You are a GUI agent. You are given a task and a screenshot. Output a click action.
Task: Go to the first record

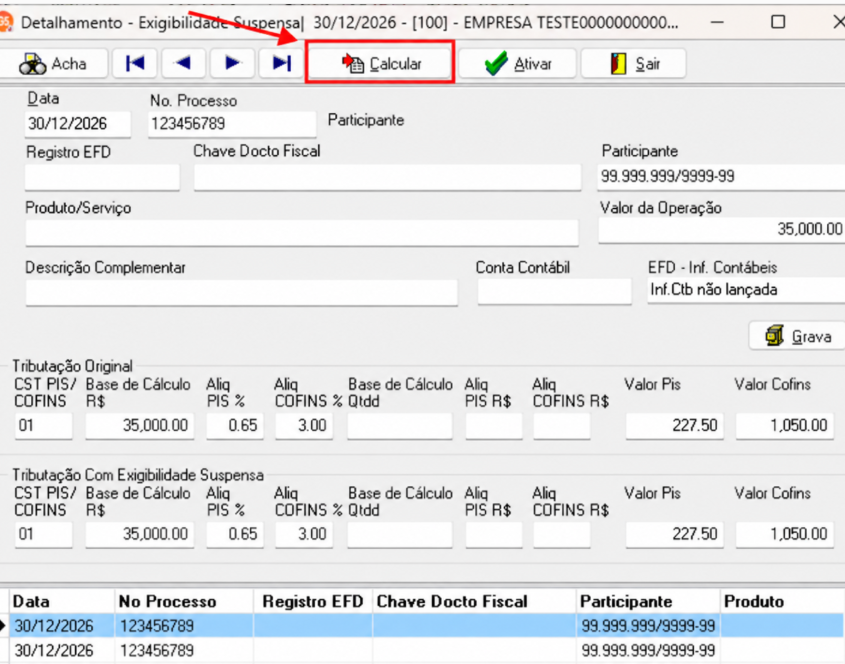[x=135, y=64]
